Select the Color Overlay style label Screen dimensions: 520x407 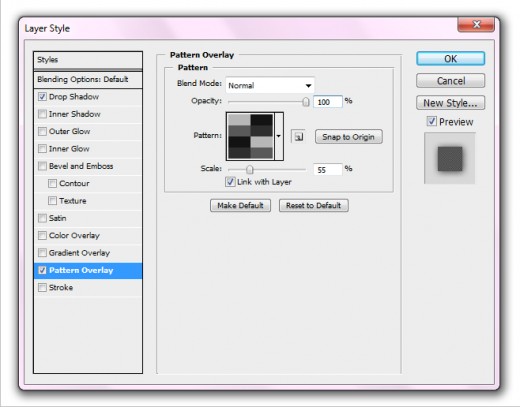tap(74, 235)
